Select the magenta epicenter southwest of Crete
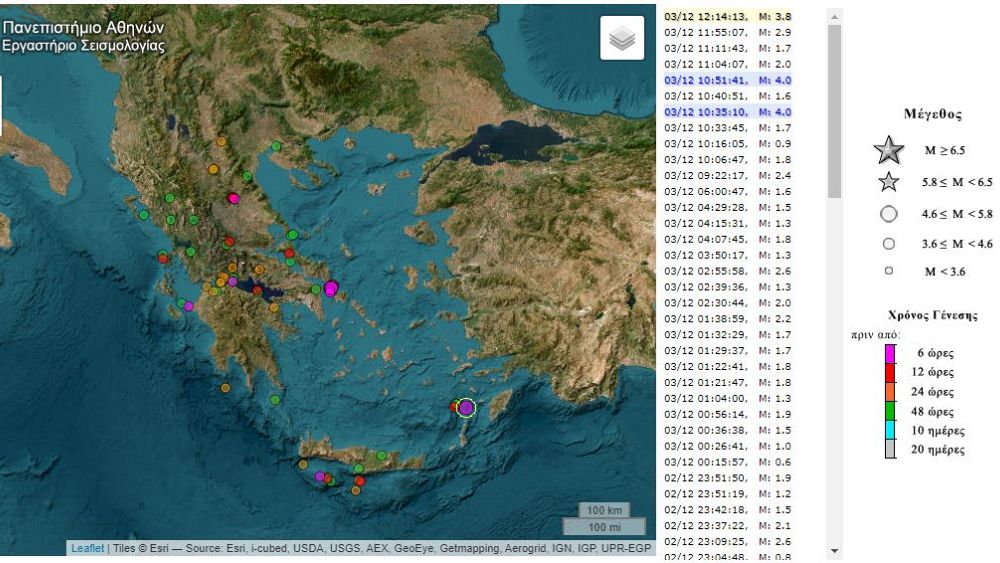The width and height of the screenshot is (1000, 563). point(320,477)
